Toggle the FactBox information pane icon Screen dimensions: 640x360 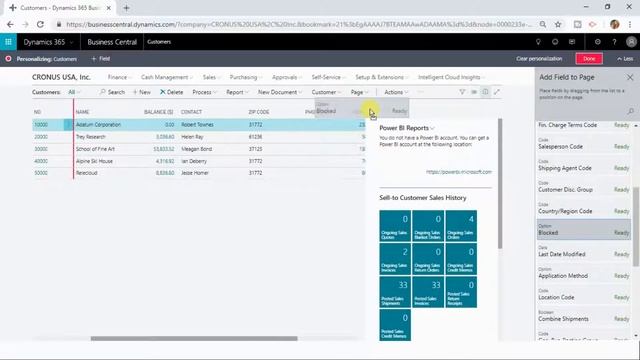tap(485, 92)
